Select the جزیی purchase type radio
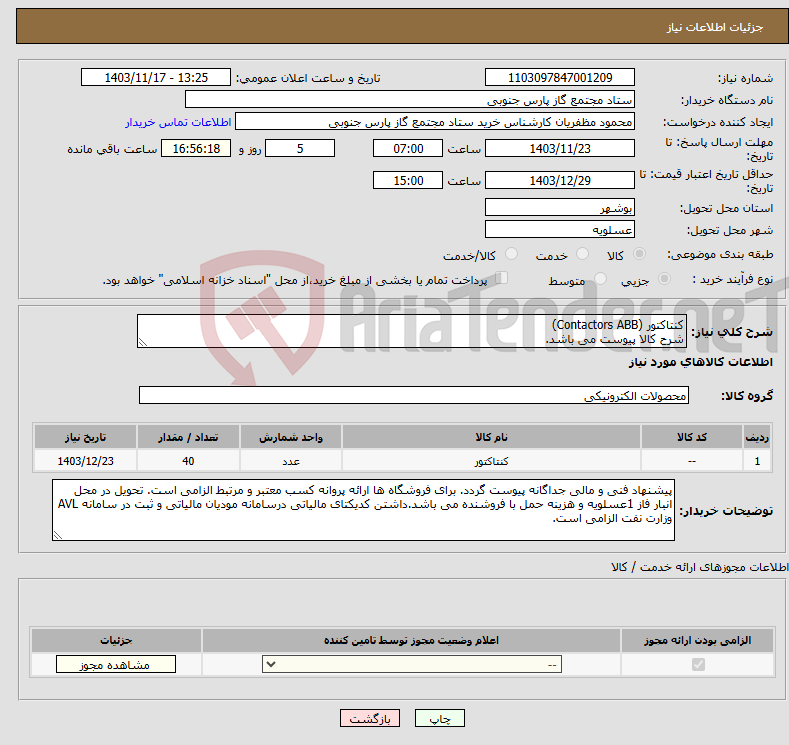Screen dimensions: 789x745 (x=664, y=279)
